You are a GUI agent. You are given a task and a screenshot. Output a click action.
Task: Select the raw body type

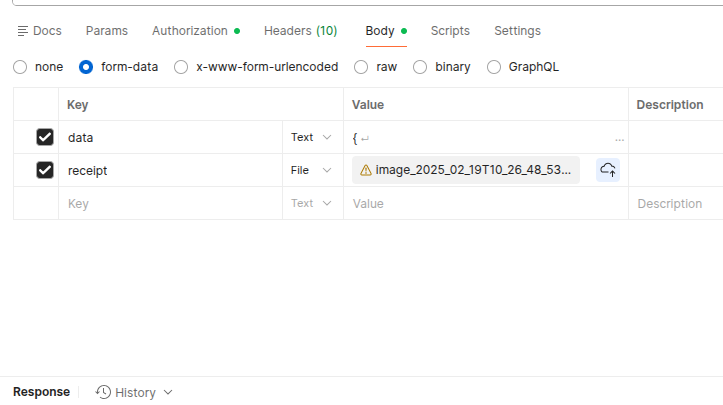click(x=363, y=67)
